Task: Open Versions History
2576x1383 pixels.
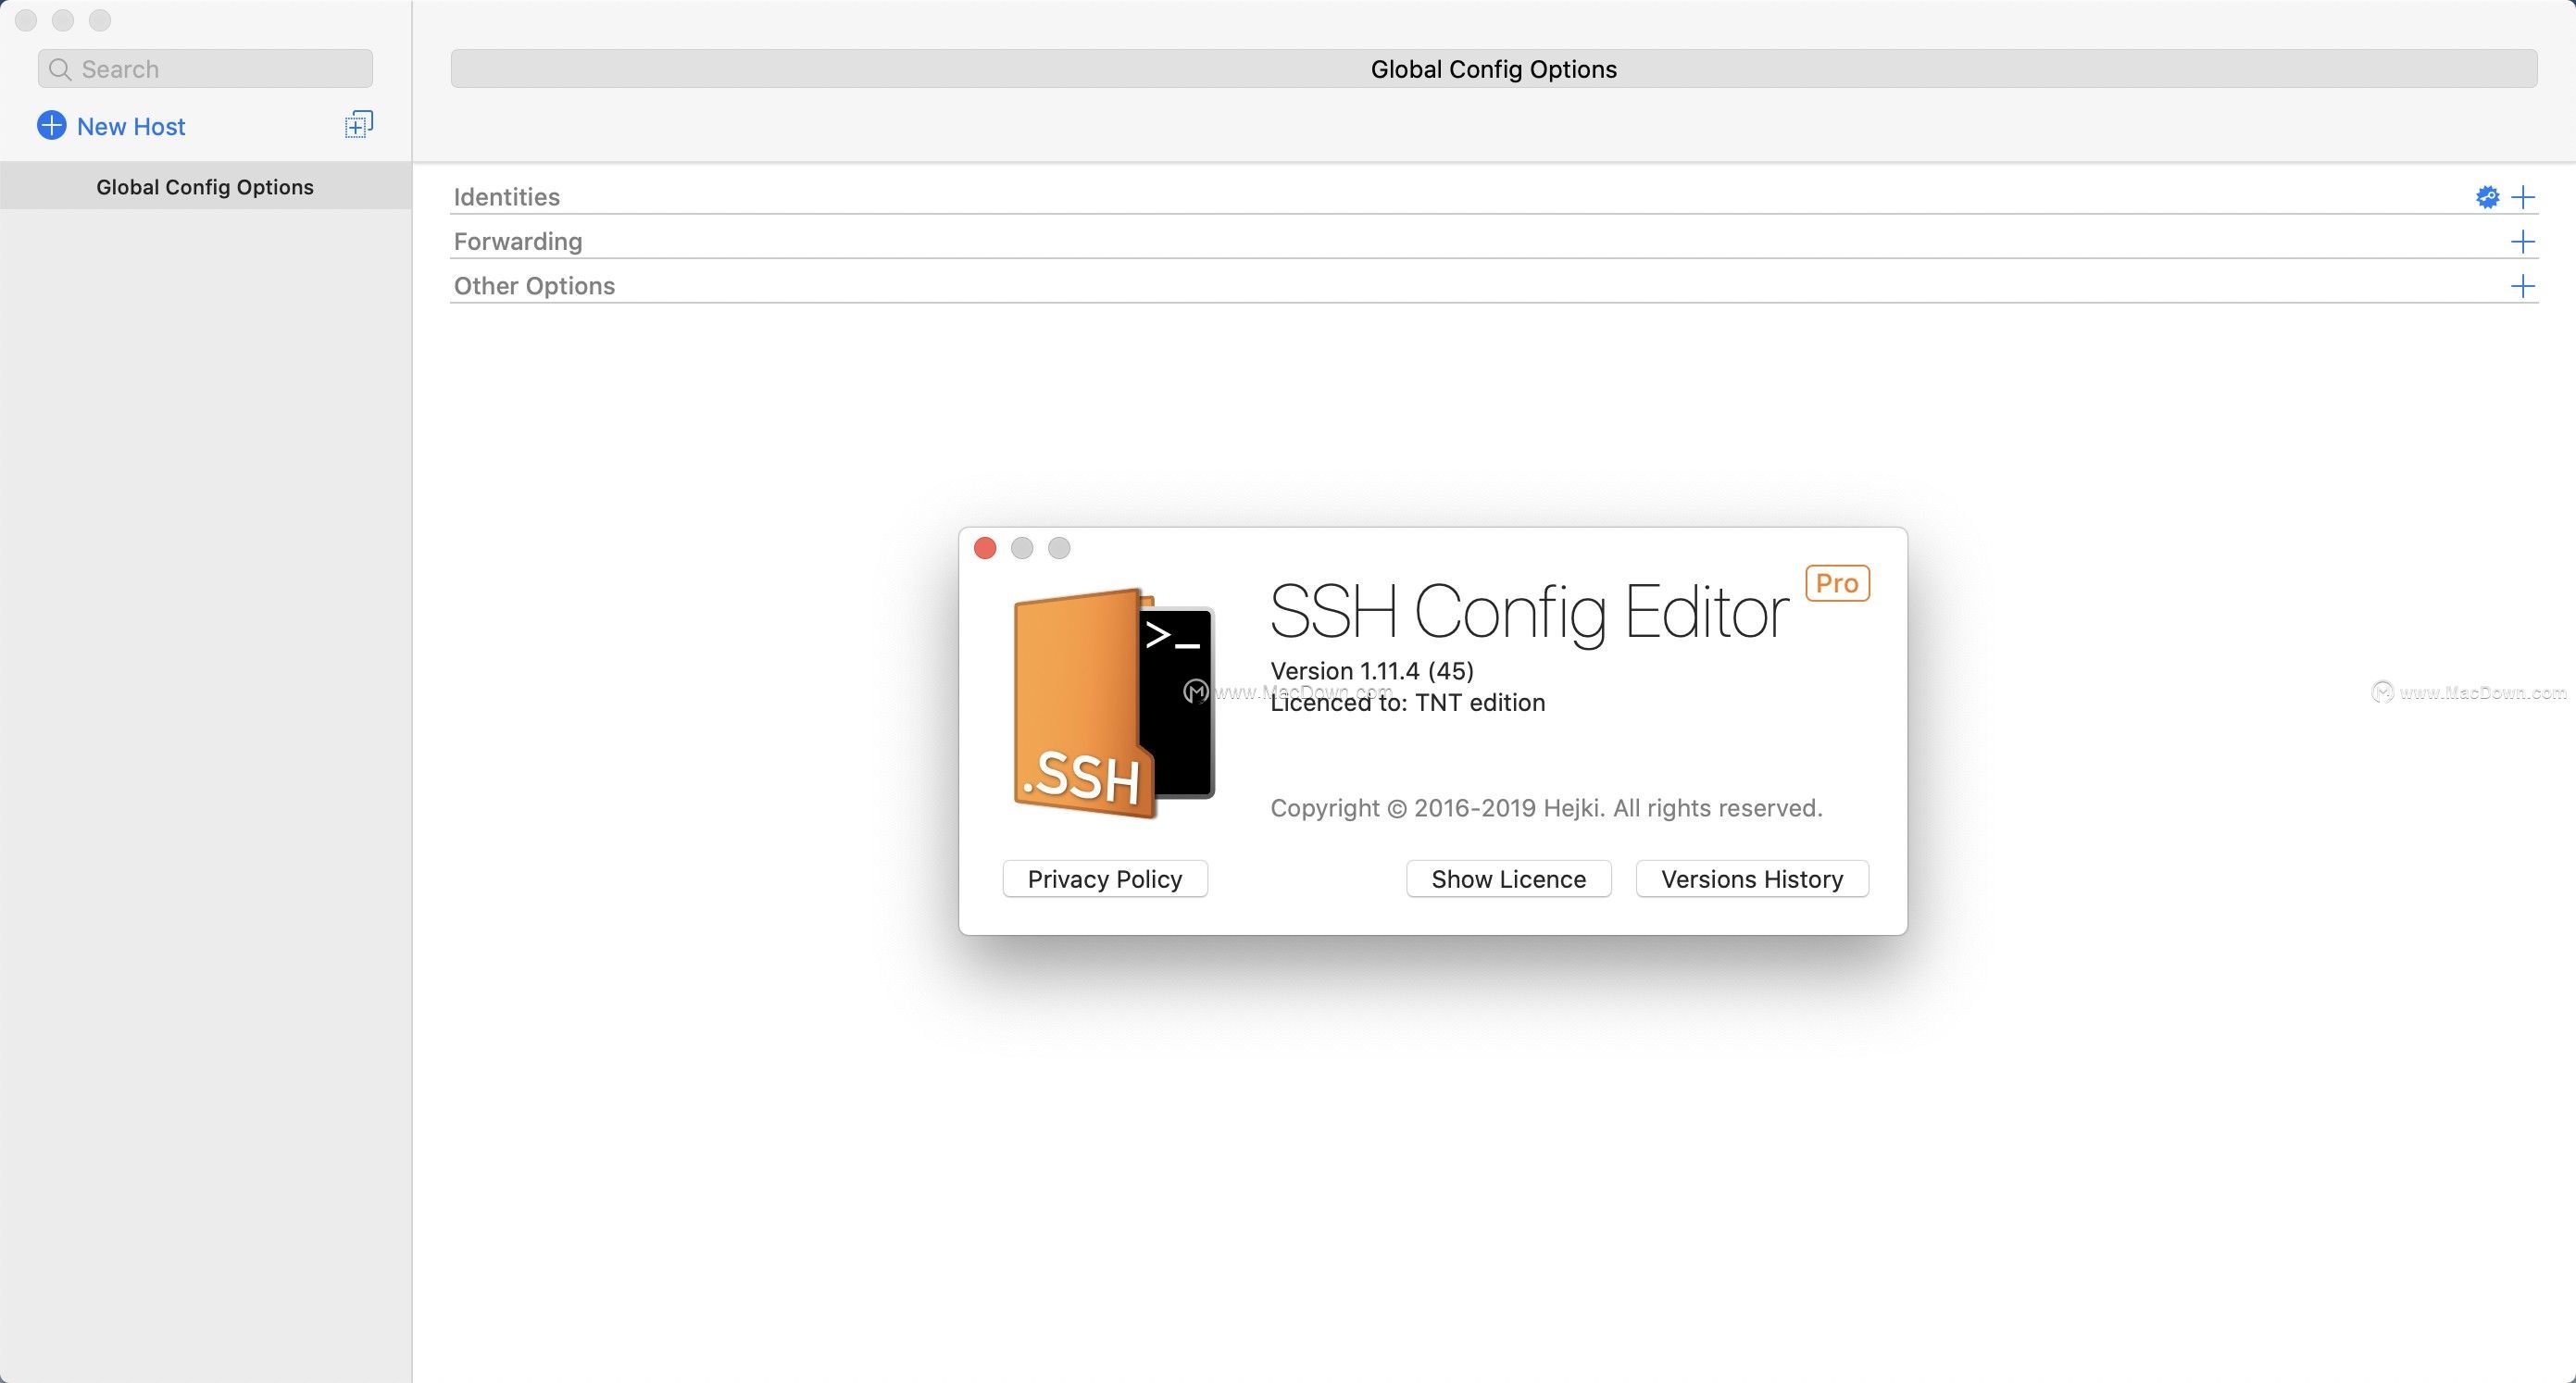Action: click(1752, 879)
